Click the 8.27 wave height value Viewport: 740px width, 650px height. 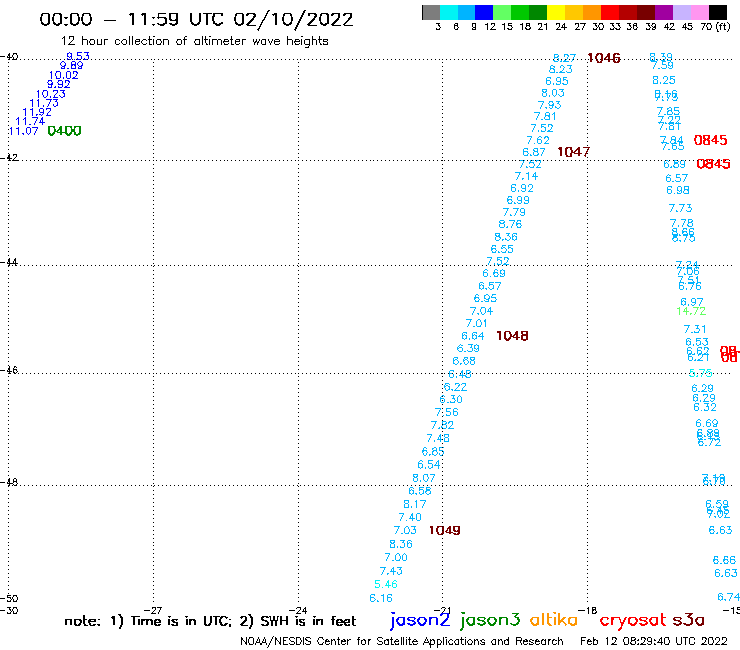pos(564,58)
